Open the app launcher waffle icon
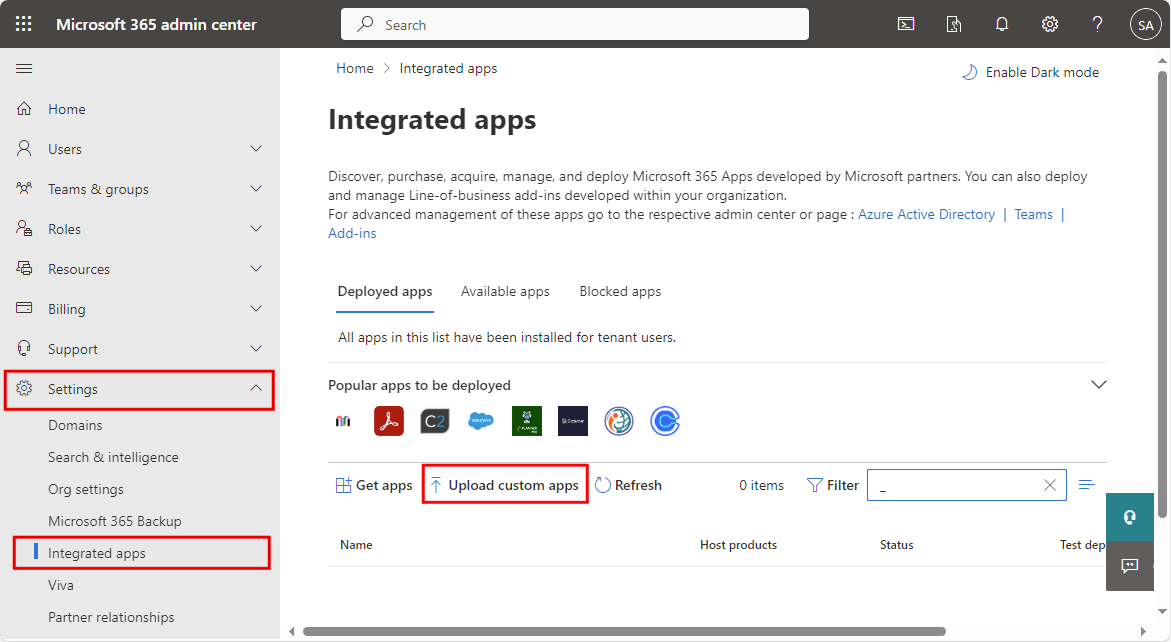The image size is (1171, 642). click(x=24, y=24)
